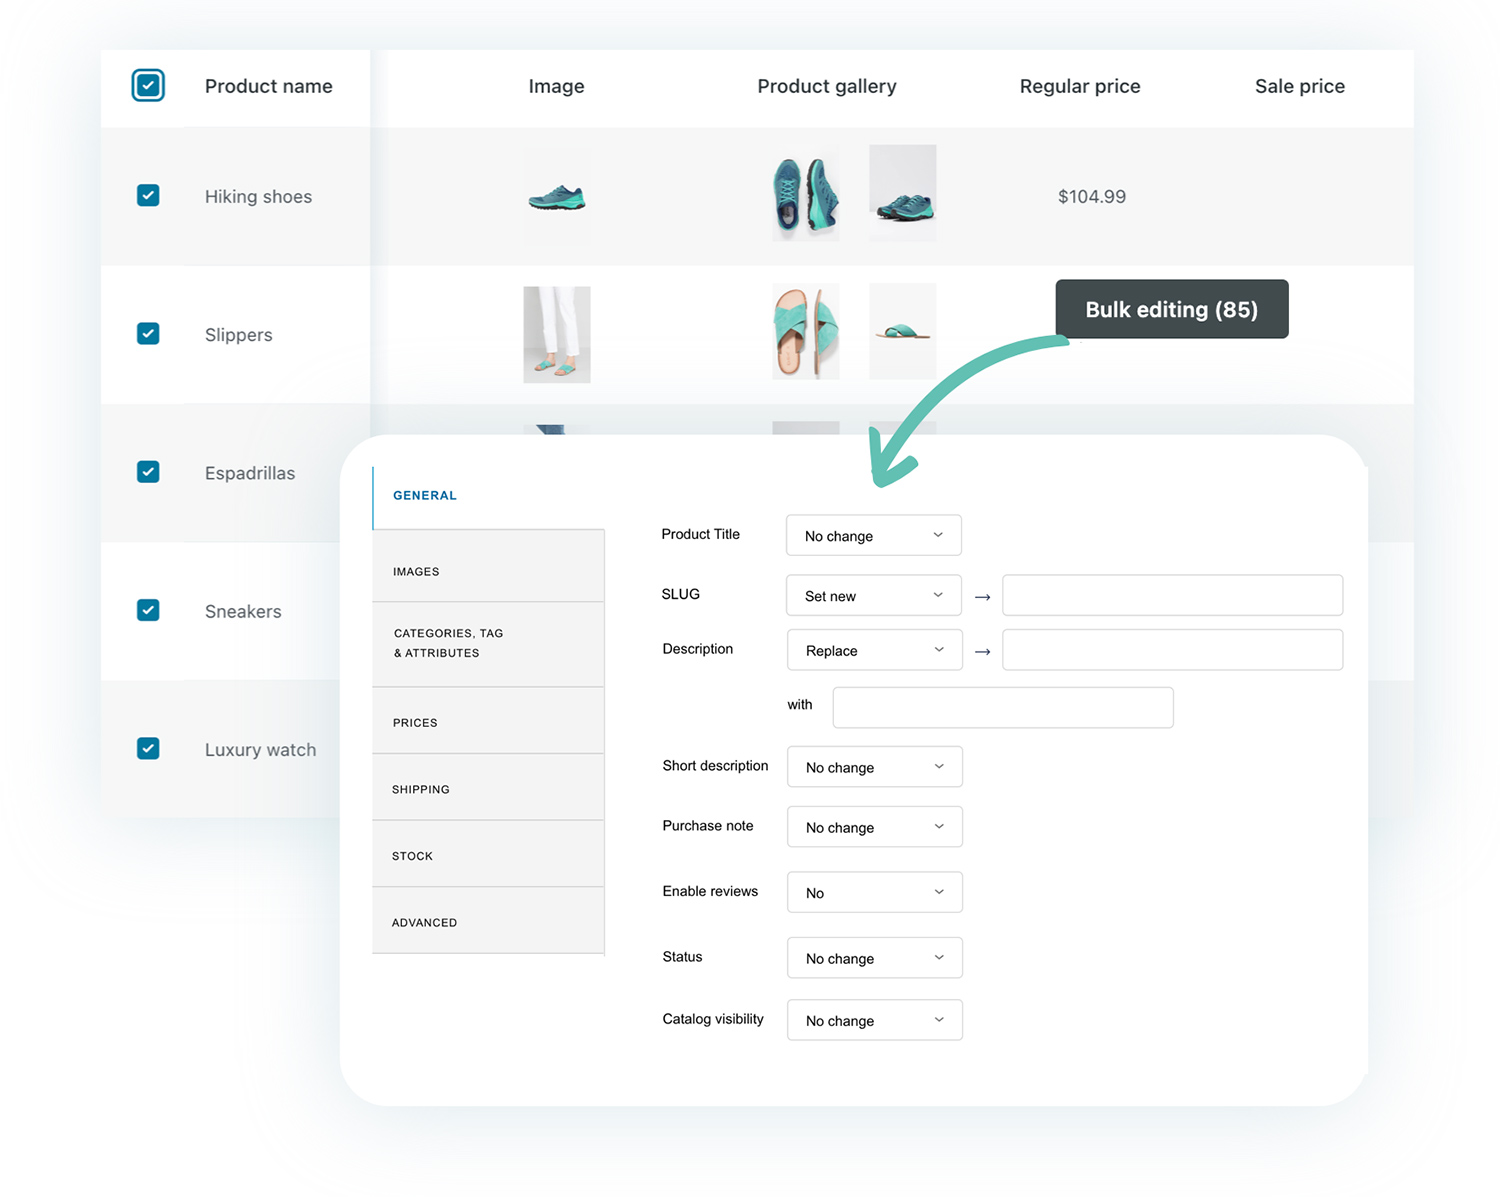The width and height of the screenshot is (1500, 1197).
Task: Uncheck the select-all products checkbox
Action: pos(148,85)
